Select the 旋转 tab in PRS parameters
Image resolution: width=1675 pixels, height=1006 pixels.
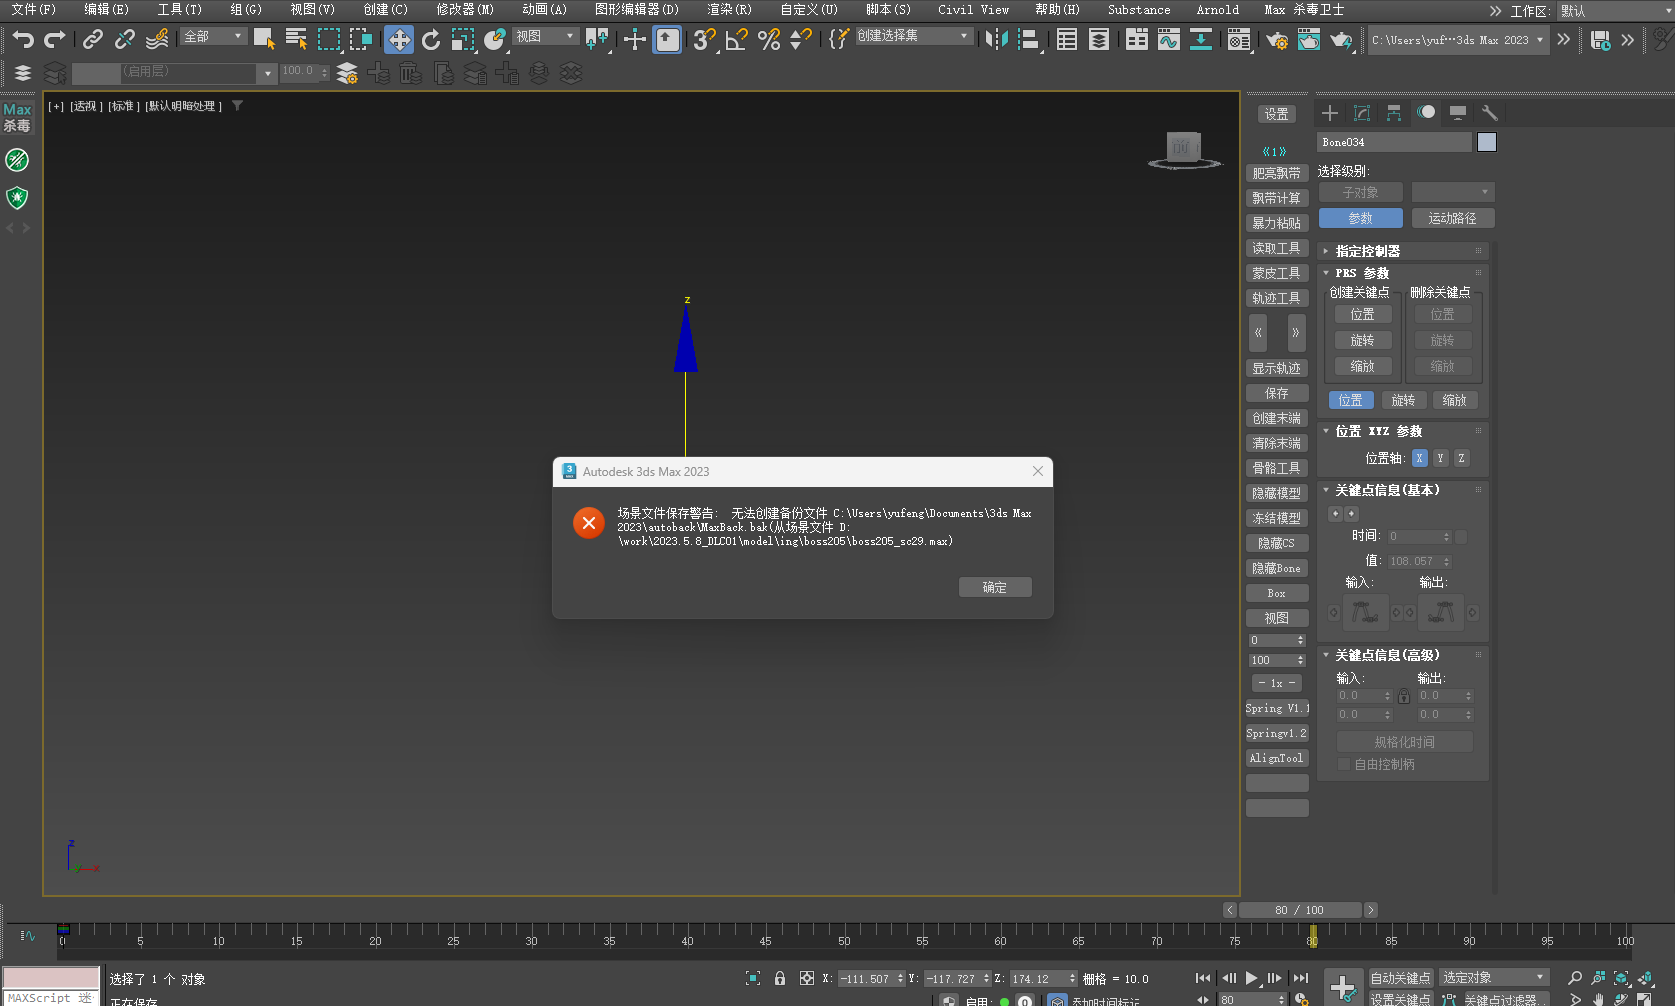click(x=1403, y=400)
